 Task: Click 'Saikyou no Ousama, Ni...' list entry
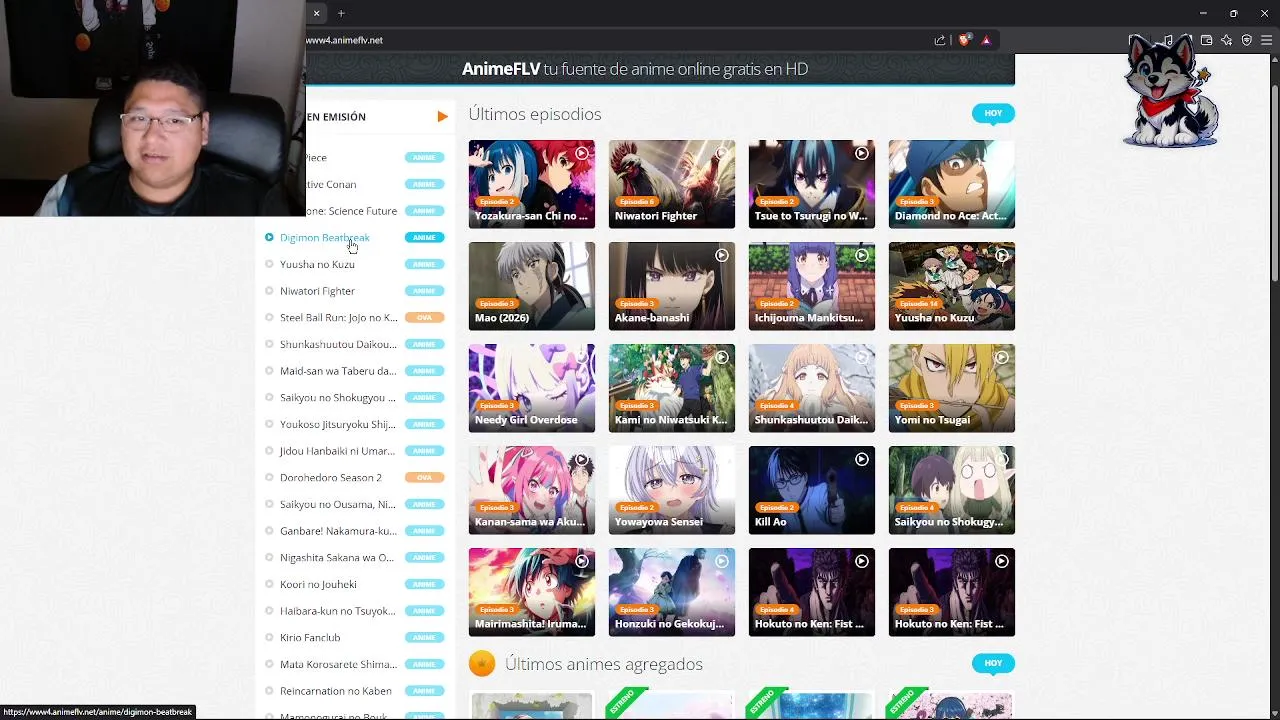point(338,504)
